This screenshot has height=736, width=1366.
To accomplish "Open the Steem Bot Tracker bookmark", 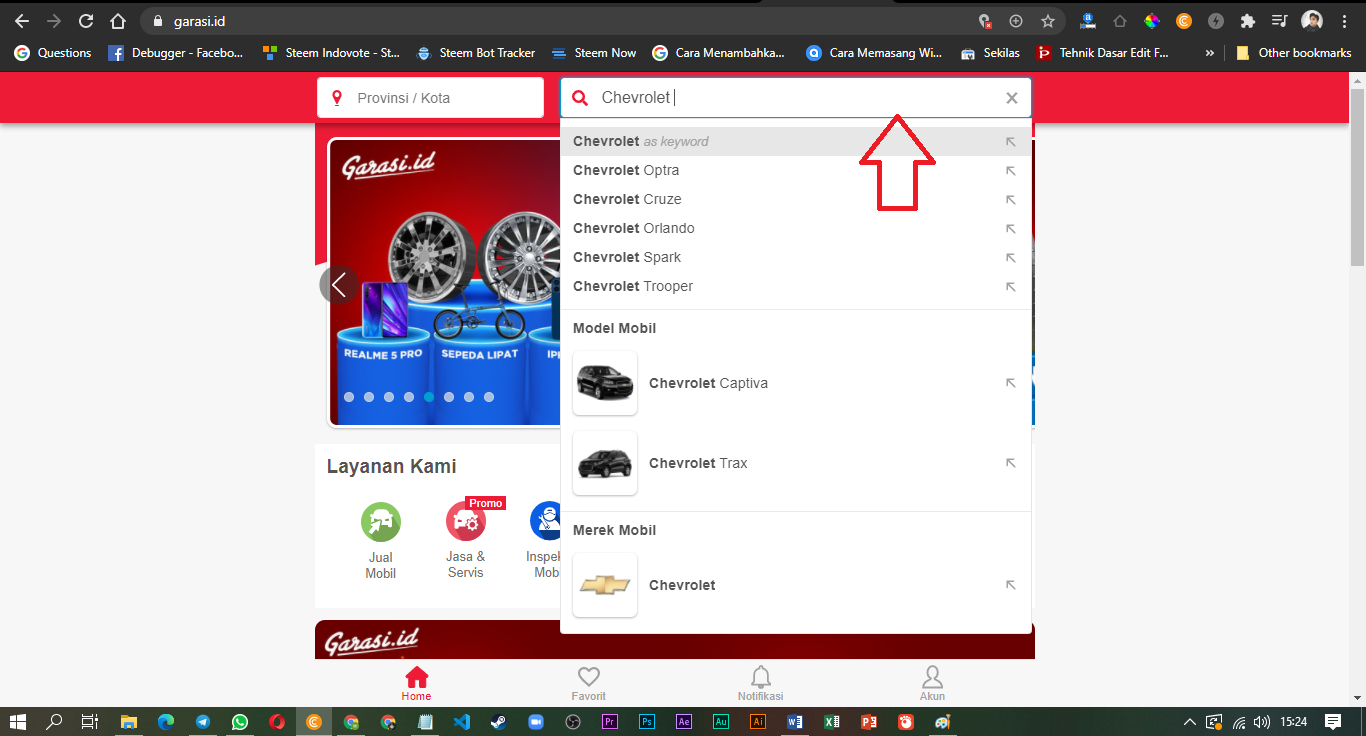I will click(x=476, y=53).
